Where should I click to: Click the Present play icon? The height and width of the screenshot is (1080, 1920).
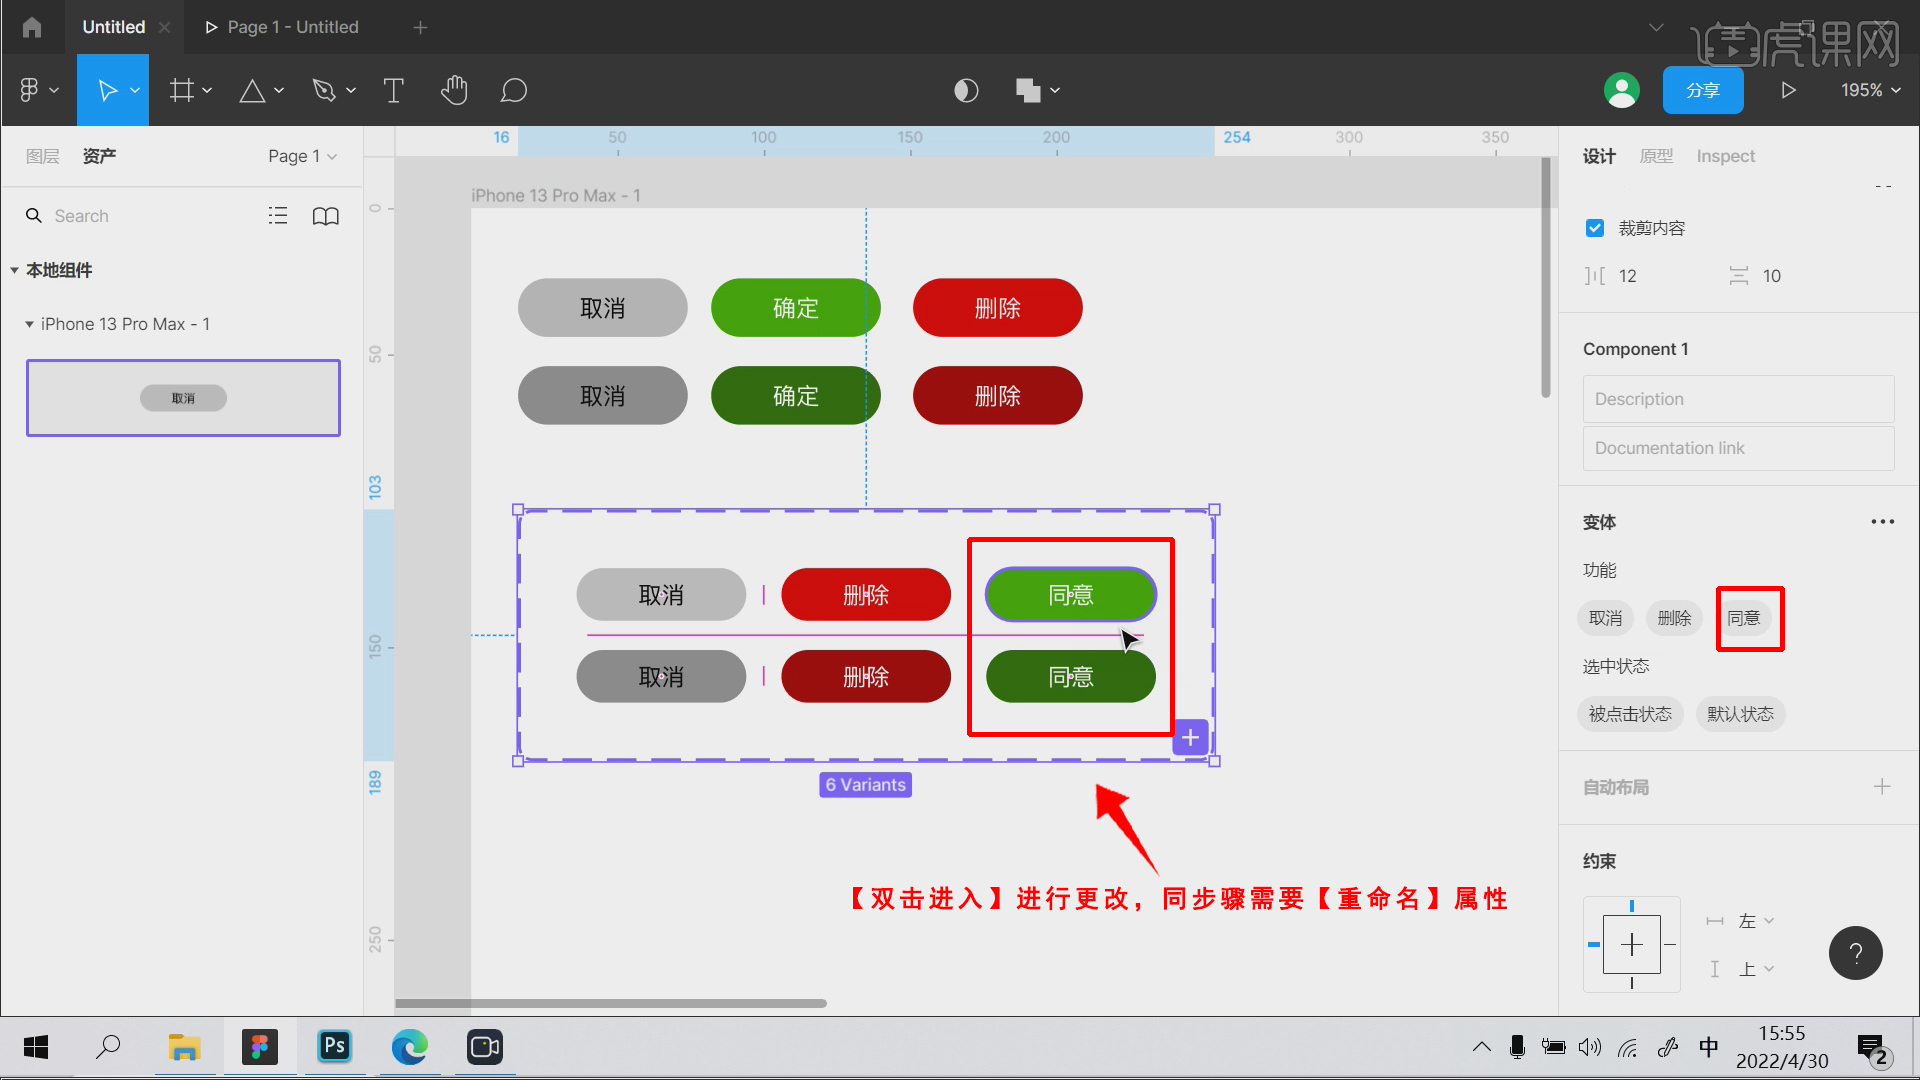pyautogui.click(x=1788, y=90)
